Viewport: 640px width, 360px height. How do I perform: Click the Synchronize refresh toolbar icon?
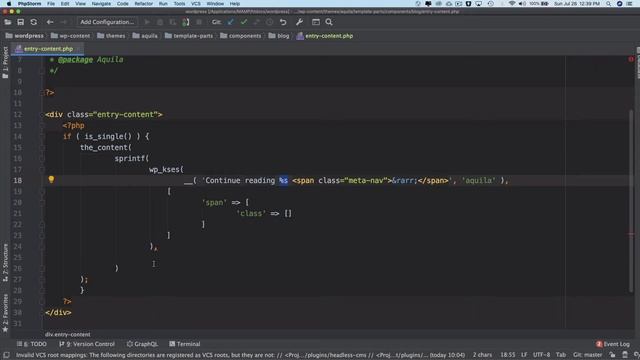(33, 22)
